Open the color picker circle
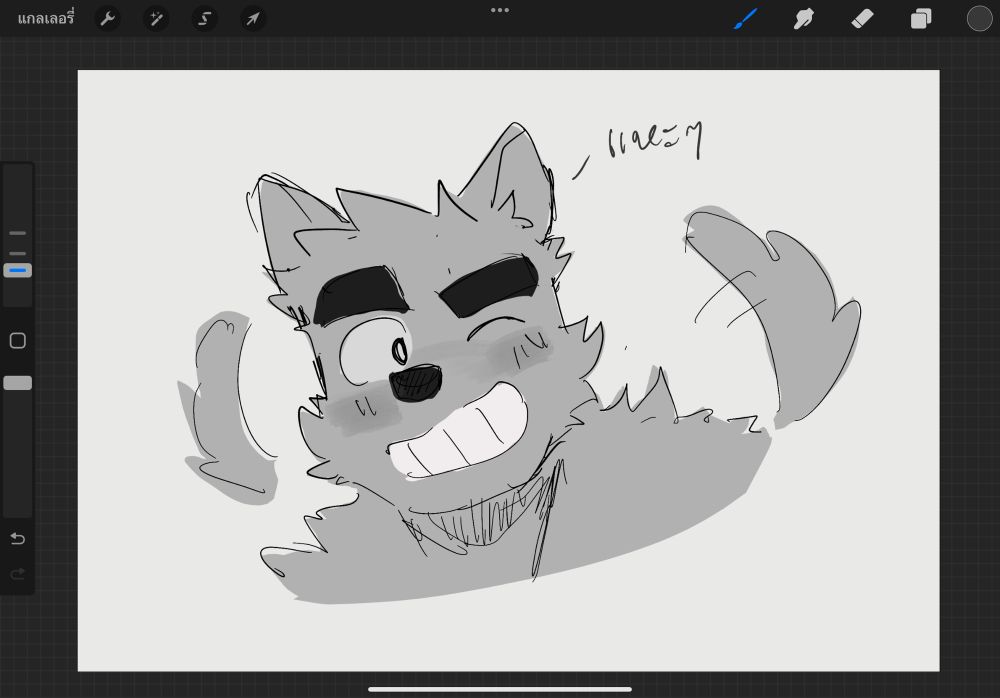This screenshot has width=1000, height=698. pyautogui.click(x=979, y=19)
